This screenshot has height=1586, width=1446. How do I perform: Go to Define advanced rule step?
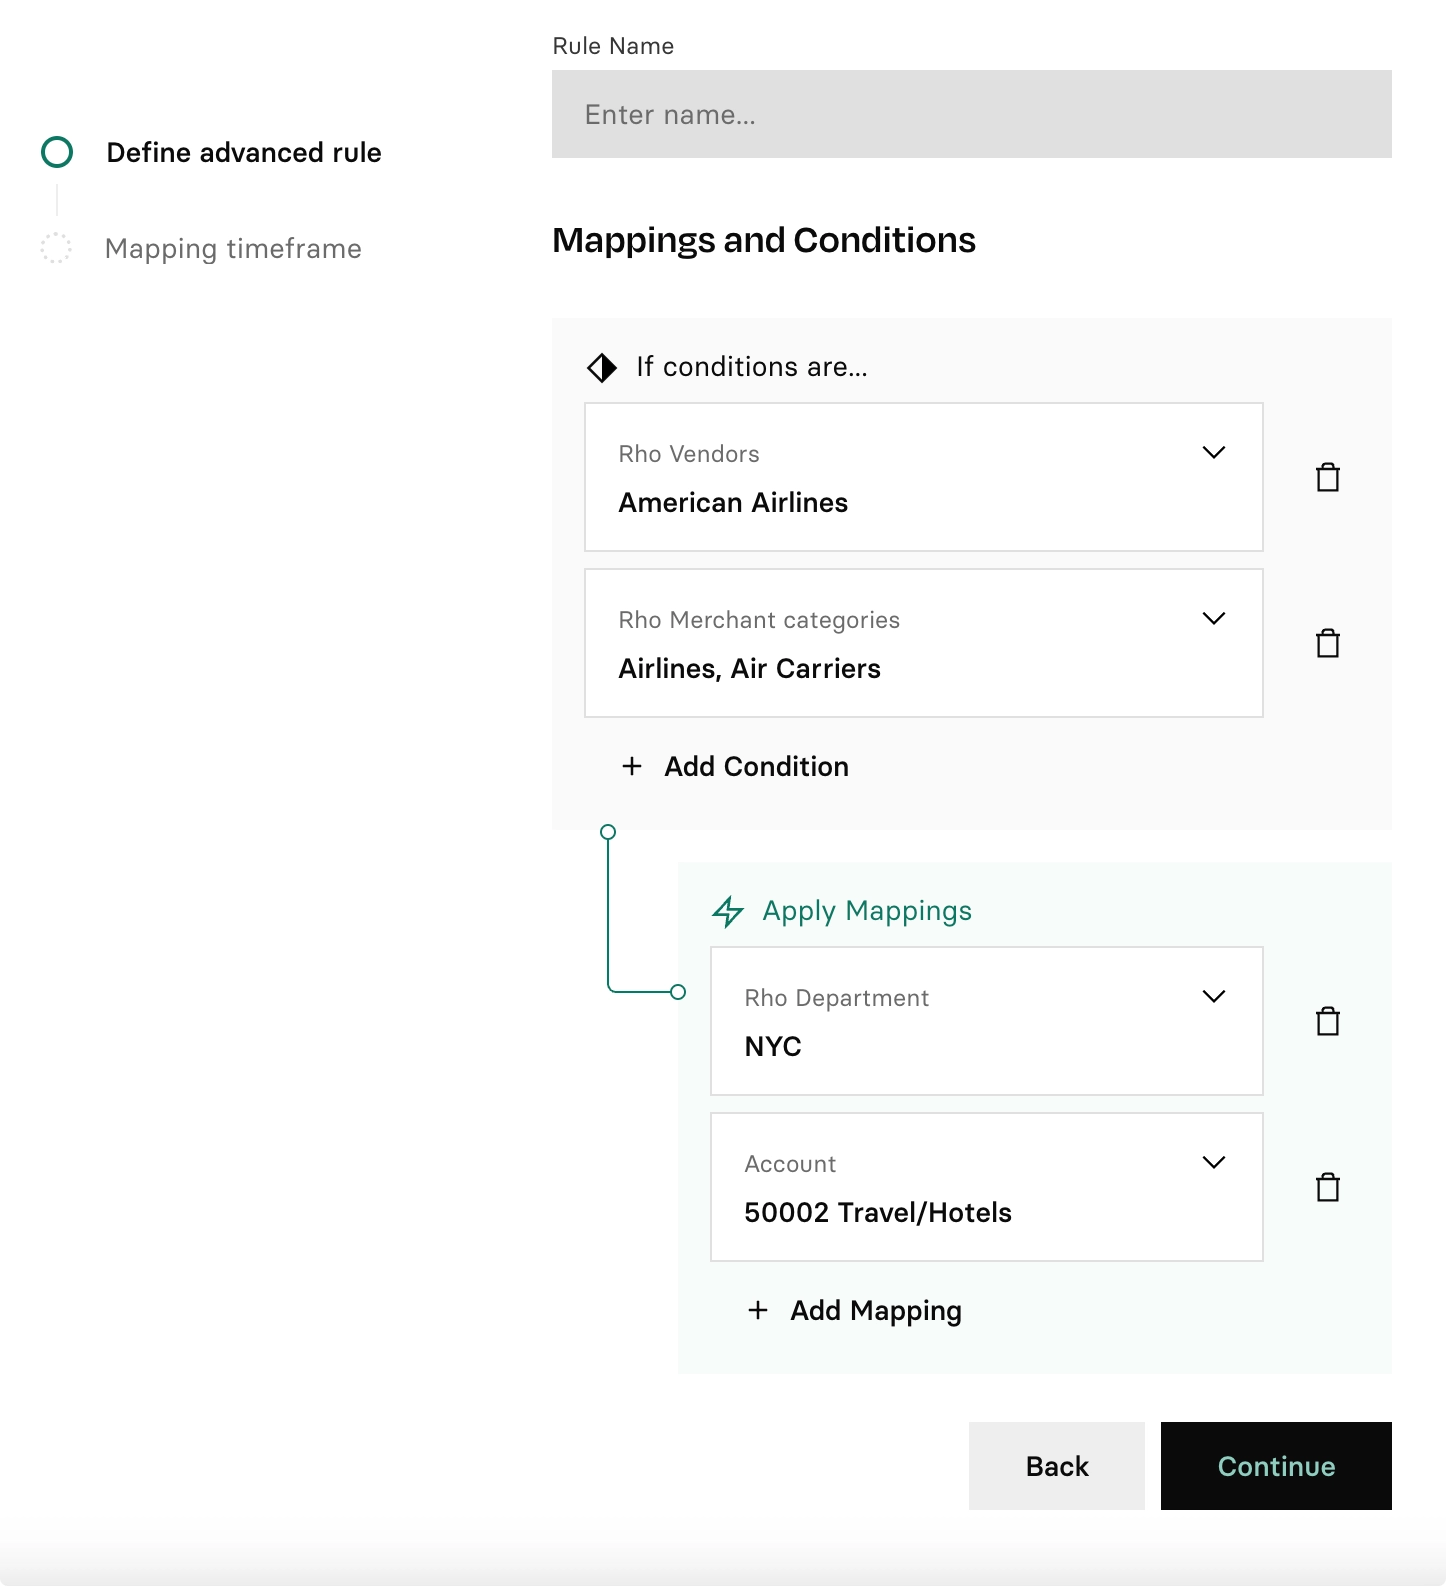(244, 152)
